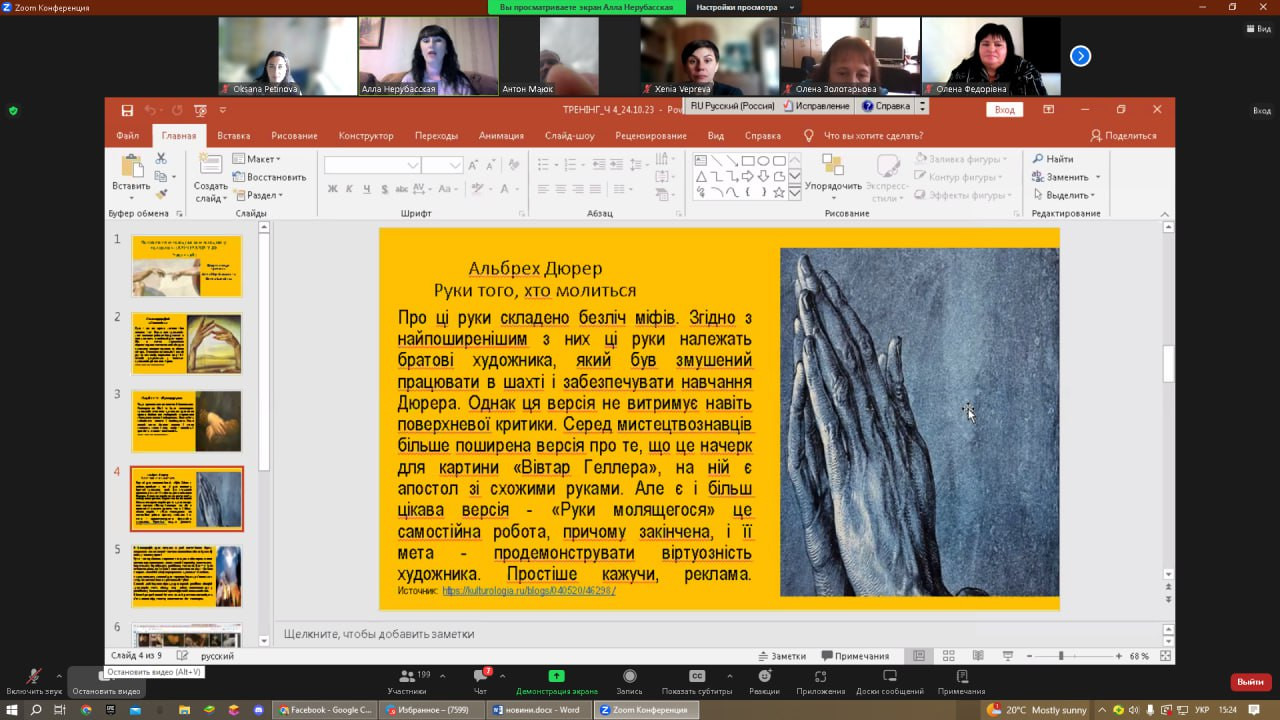Open the Выделить dropdown in editing group

pyautogui.click(x=1066, y=195)
